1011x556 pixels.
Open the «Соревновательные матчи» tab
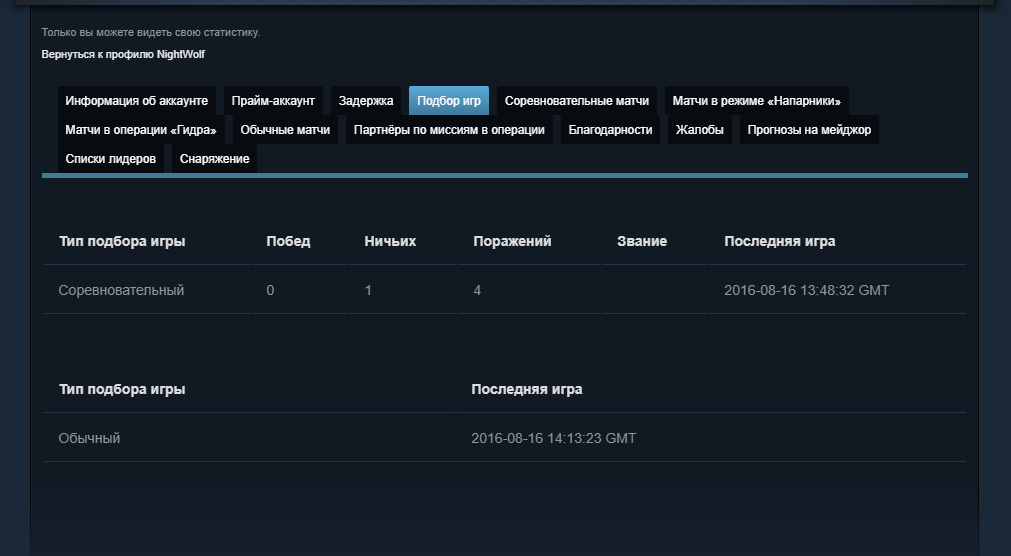point(577,101)
